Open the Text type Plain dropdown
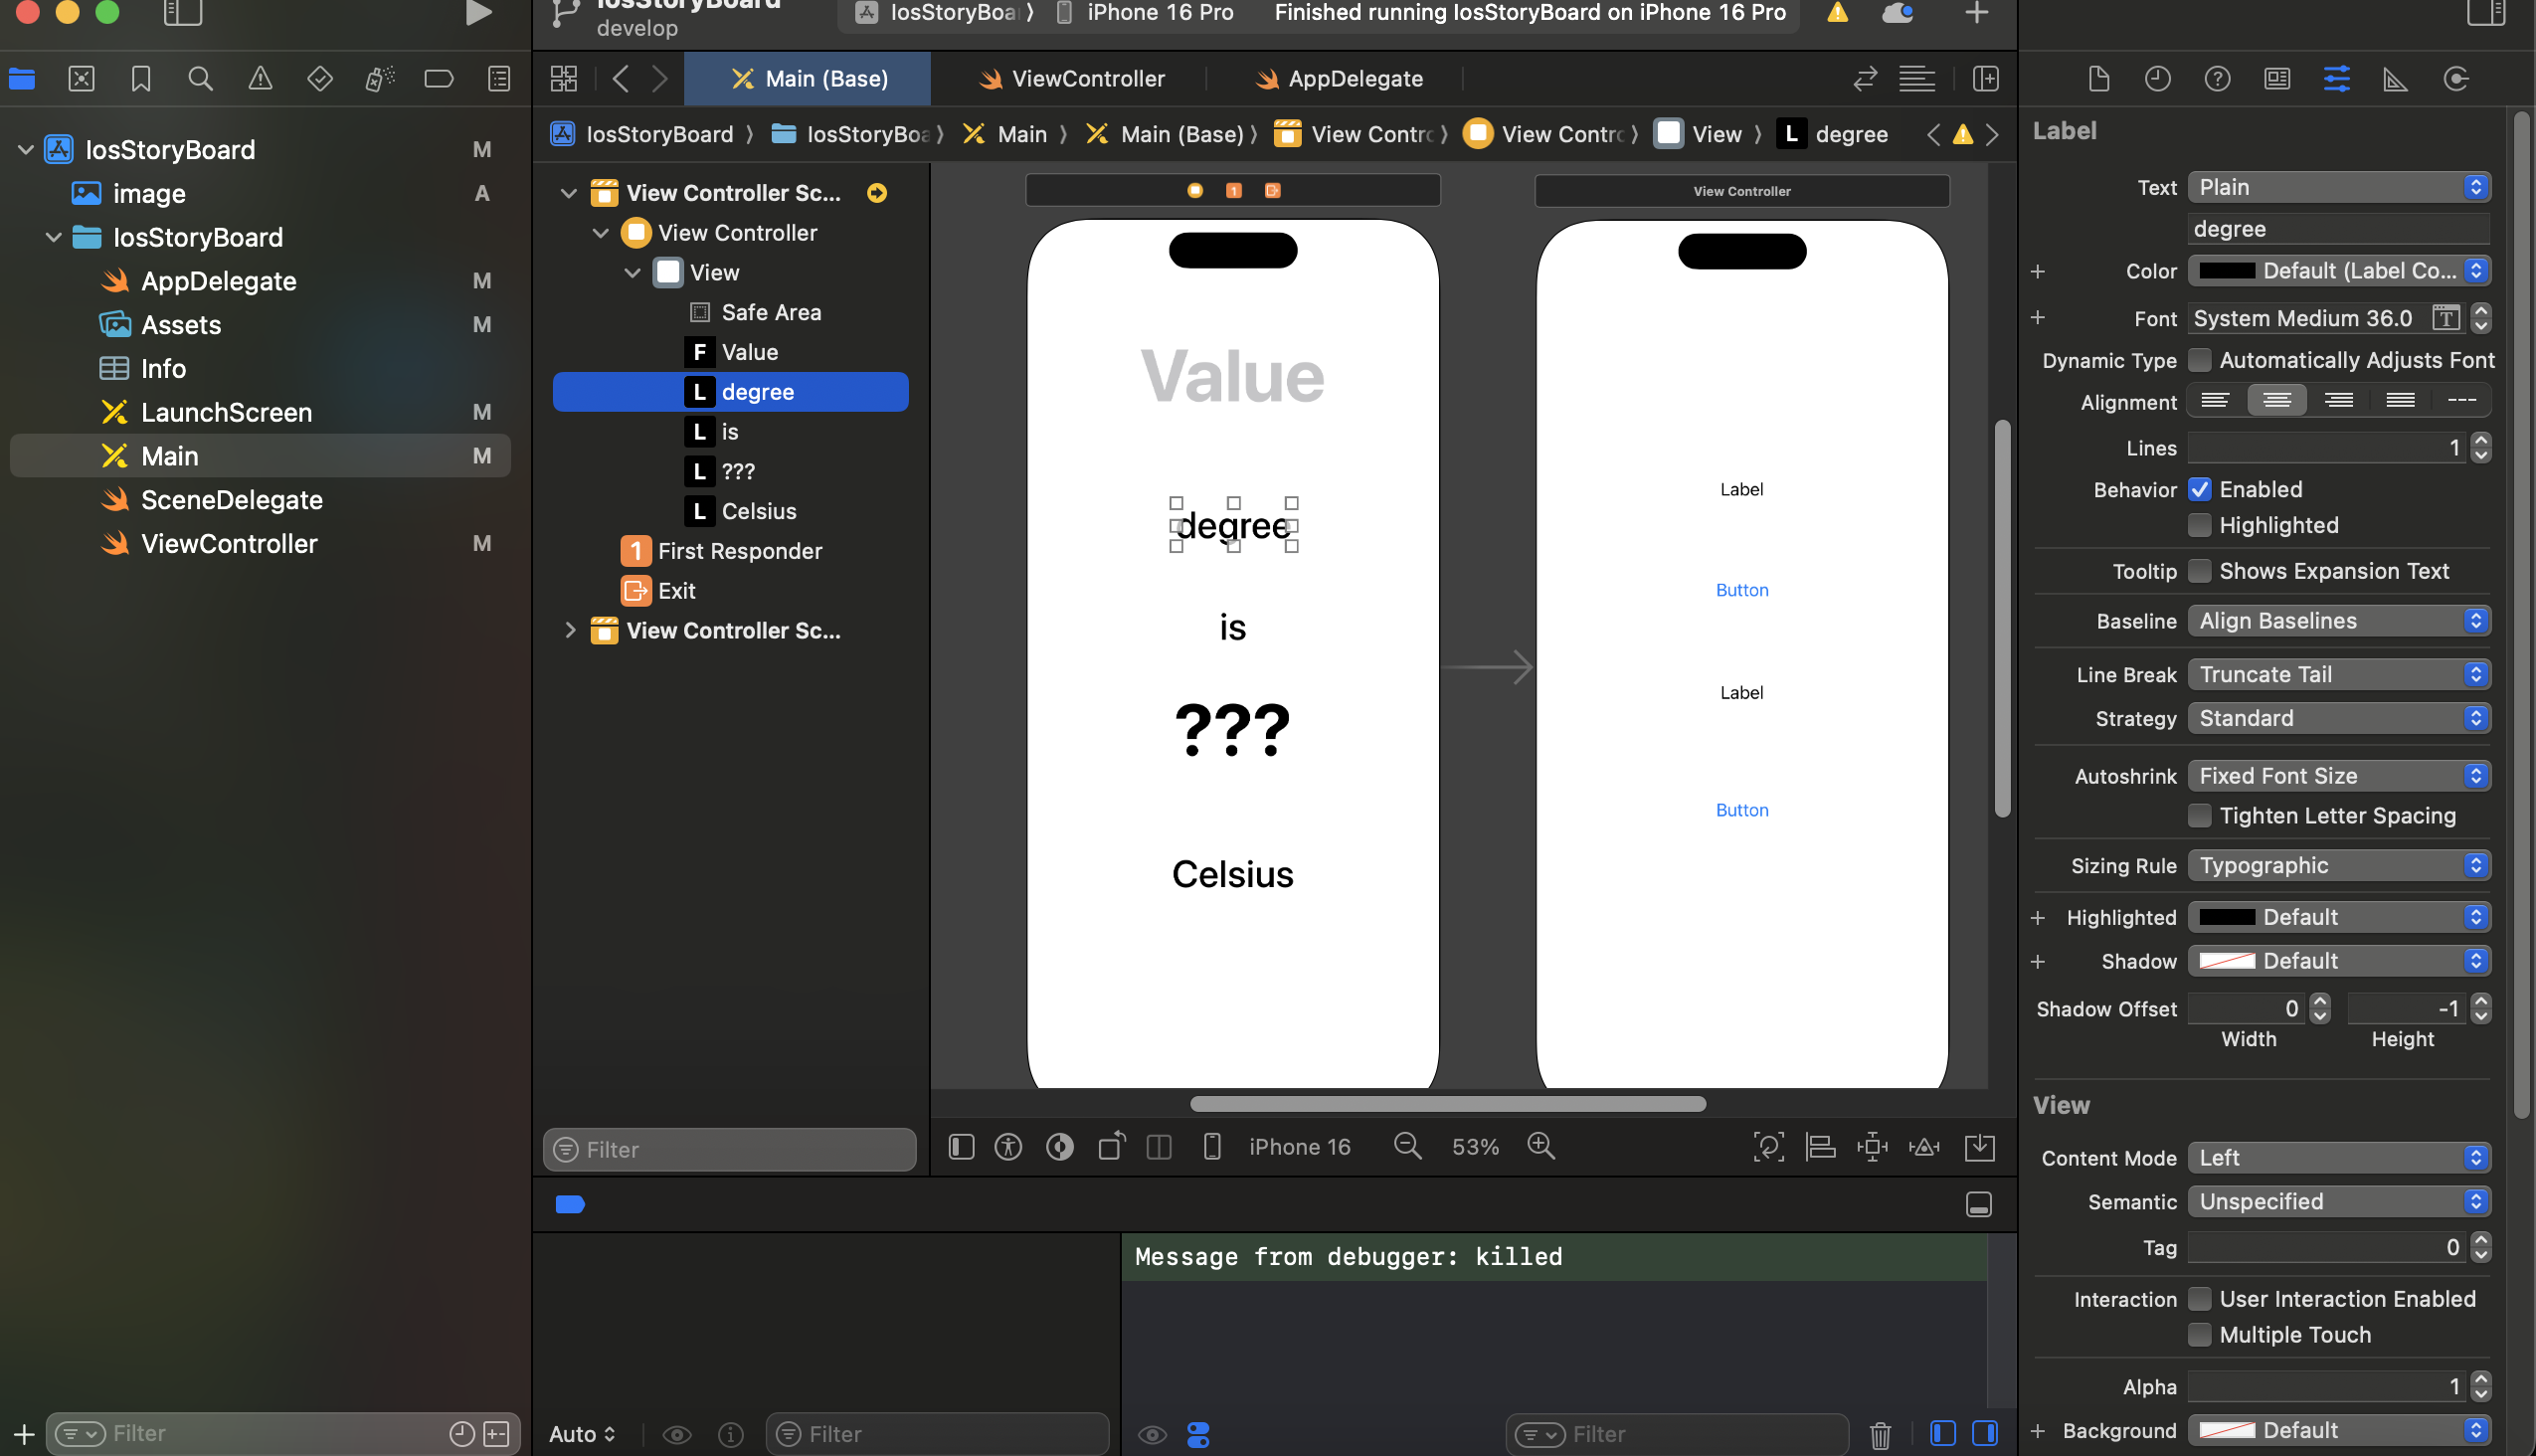Screen dimensions: 2536x1456 (x=2339, y=187)
